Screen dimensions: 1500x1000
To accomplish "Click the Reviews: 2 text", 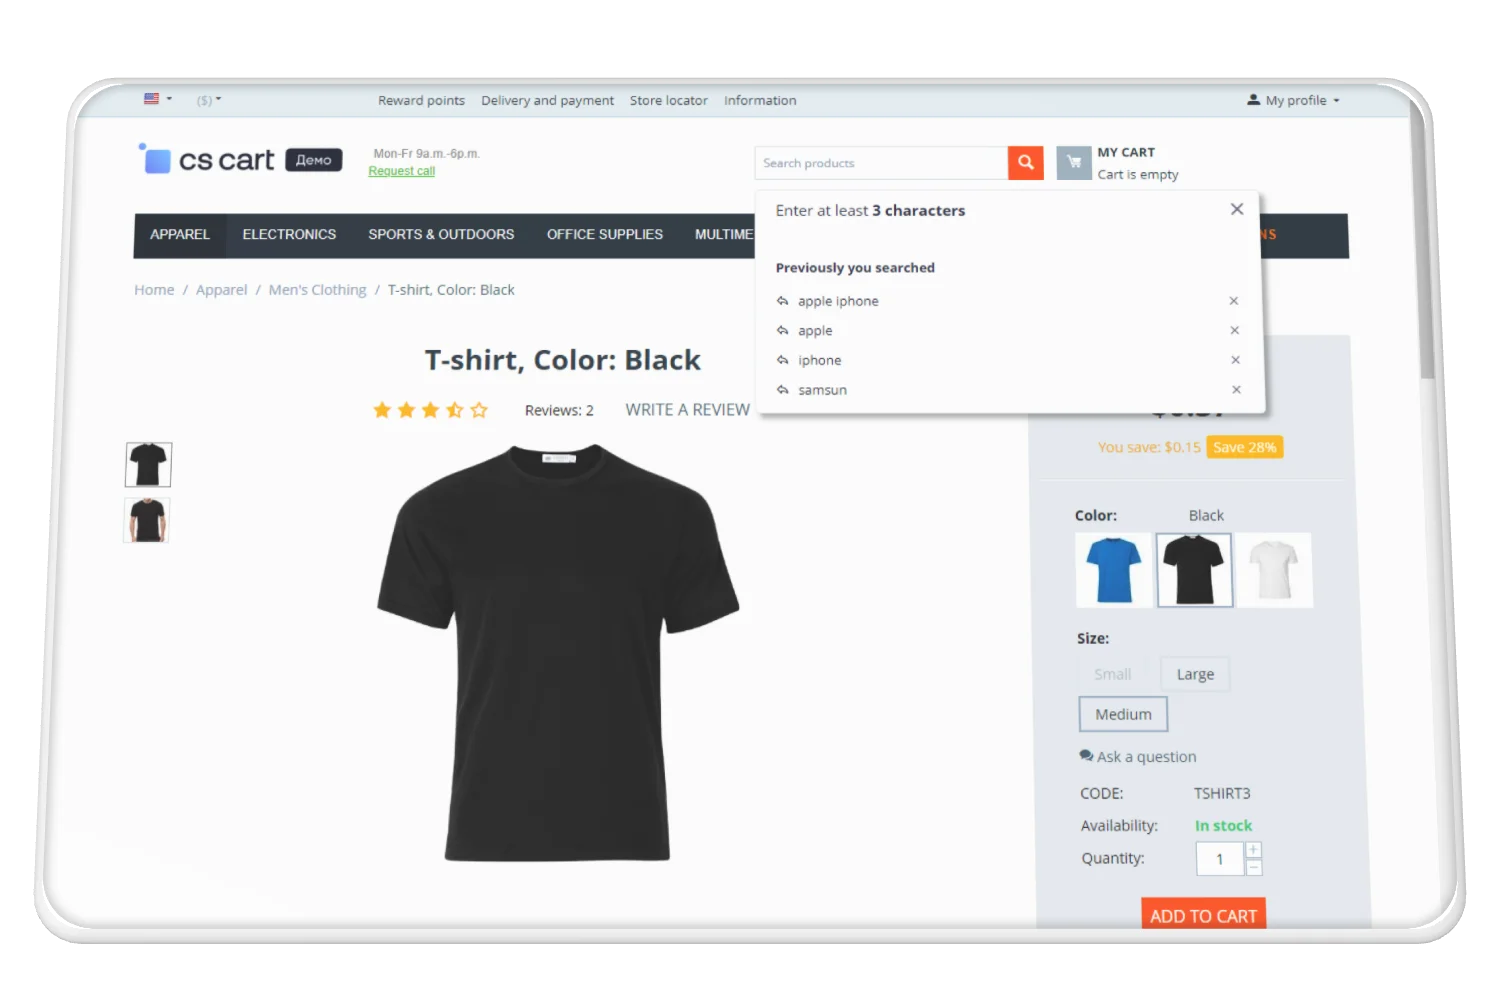I will (559, 411).
